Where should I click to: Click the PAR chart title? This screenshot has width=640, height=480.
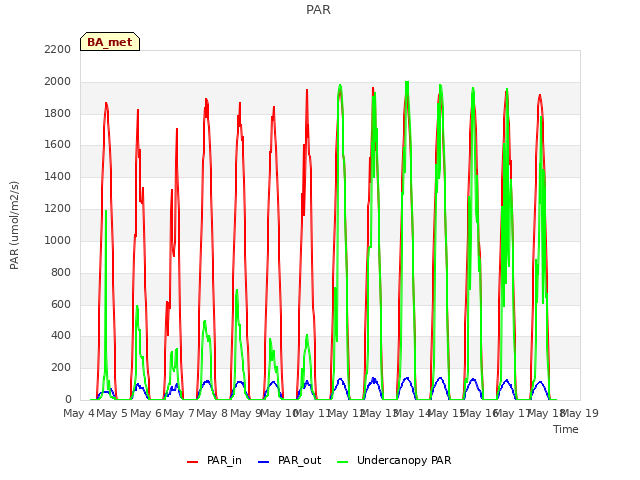click(318, 10)
